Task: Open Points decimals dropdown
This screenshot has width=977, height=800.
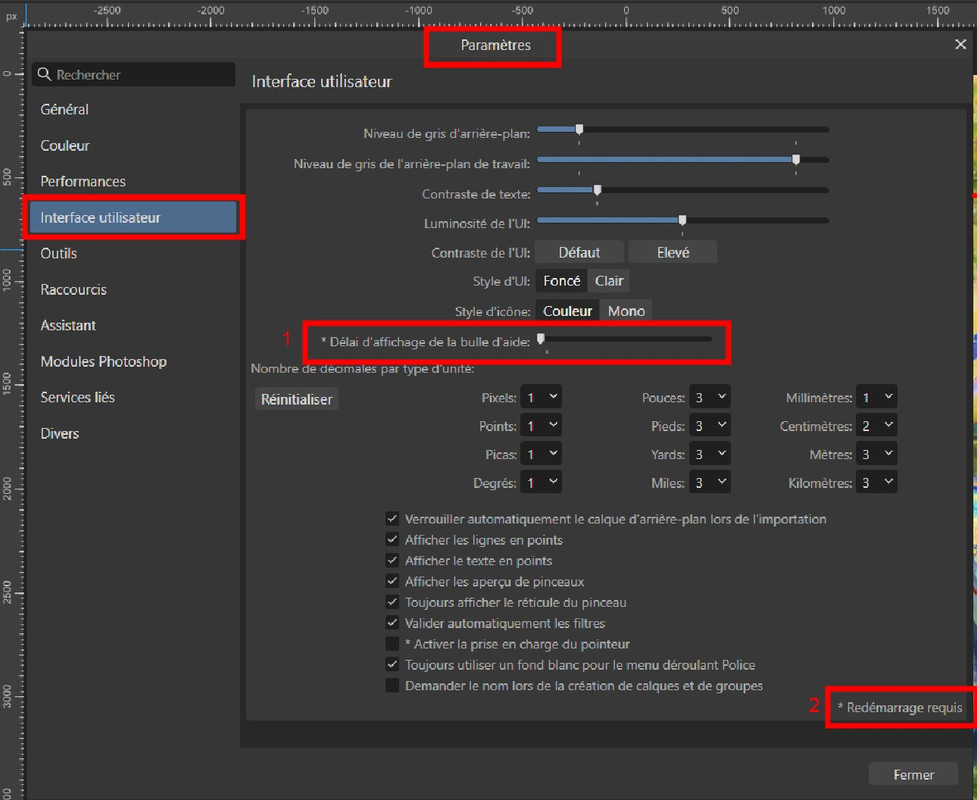Action: (541, 426)
